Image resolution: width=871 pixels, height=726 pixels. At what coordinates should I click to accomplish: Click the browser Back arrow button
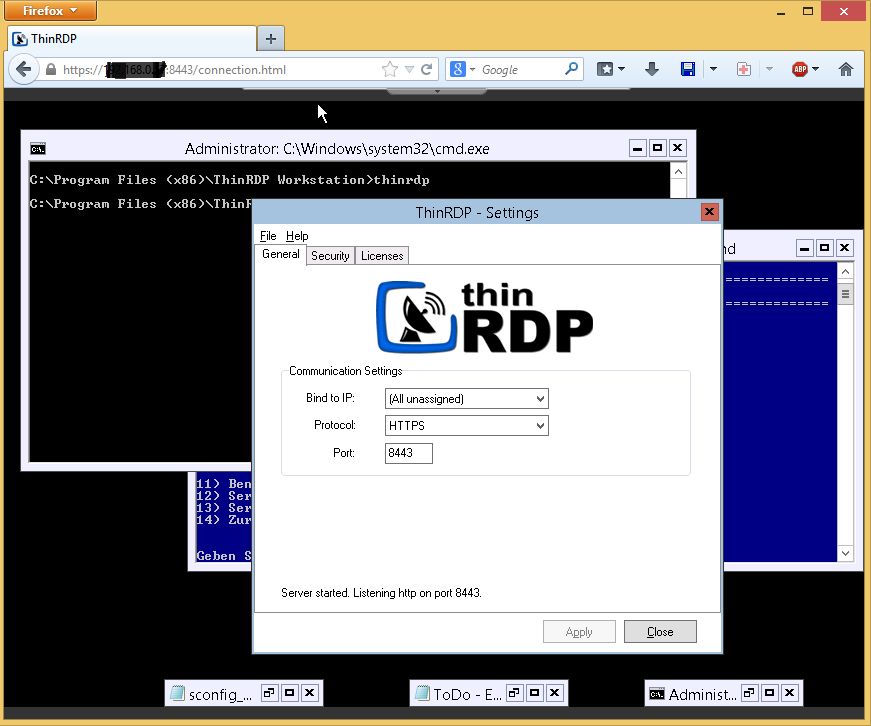click(x=23, y=70)
